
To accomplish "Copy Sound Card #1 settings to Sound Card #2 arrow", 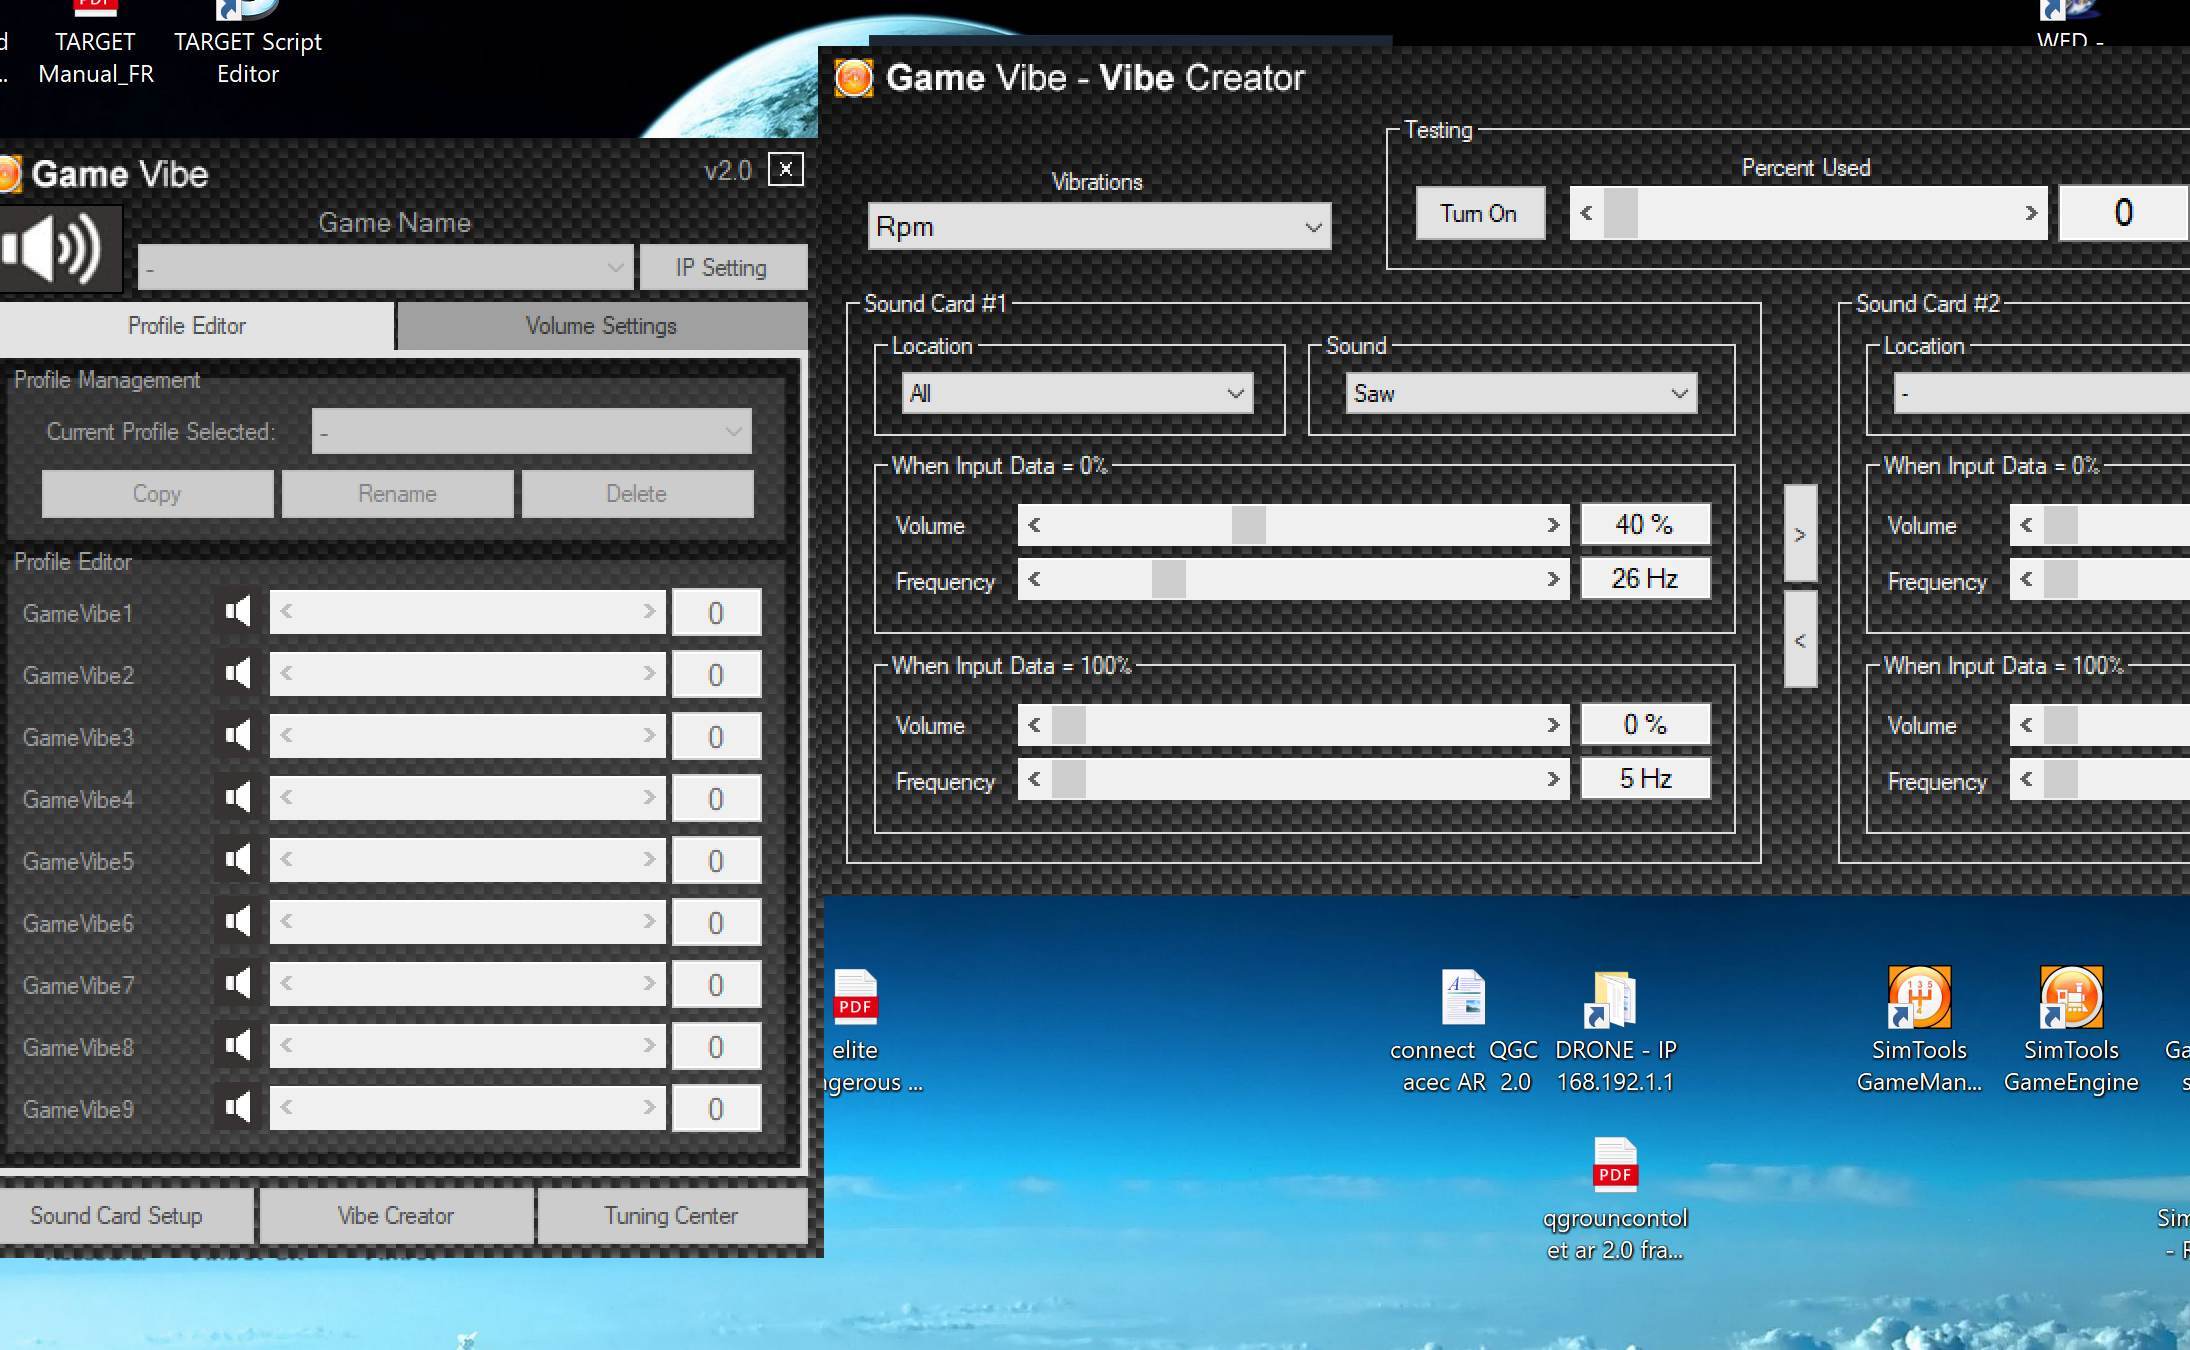I will tap(1800, 534).
